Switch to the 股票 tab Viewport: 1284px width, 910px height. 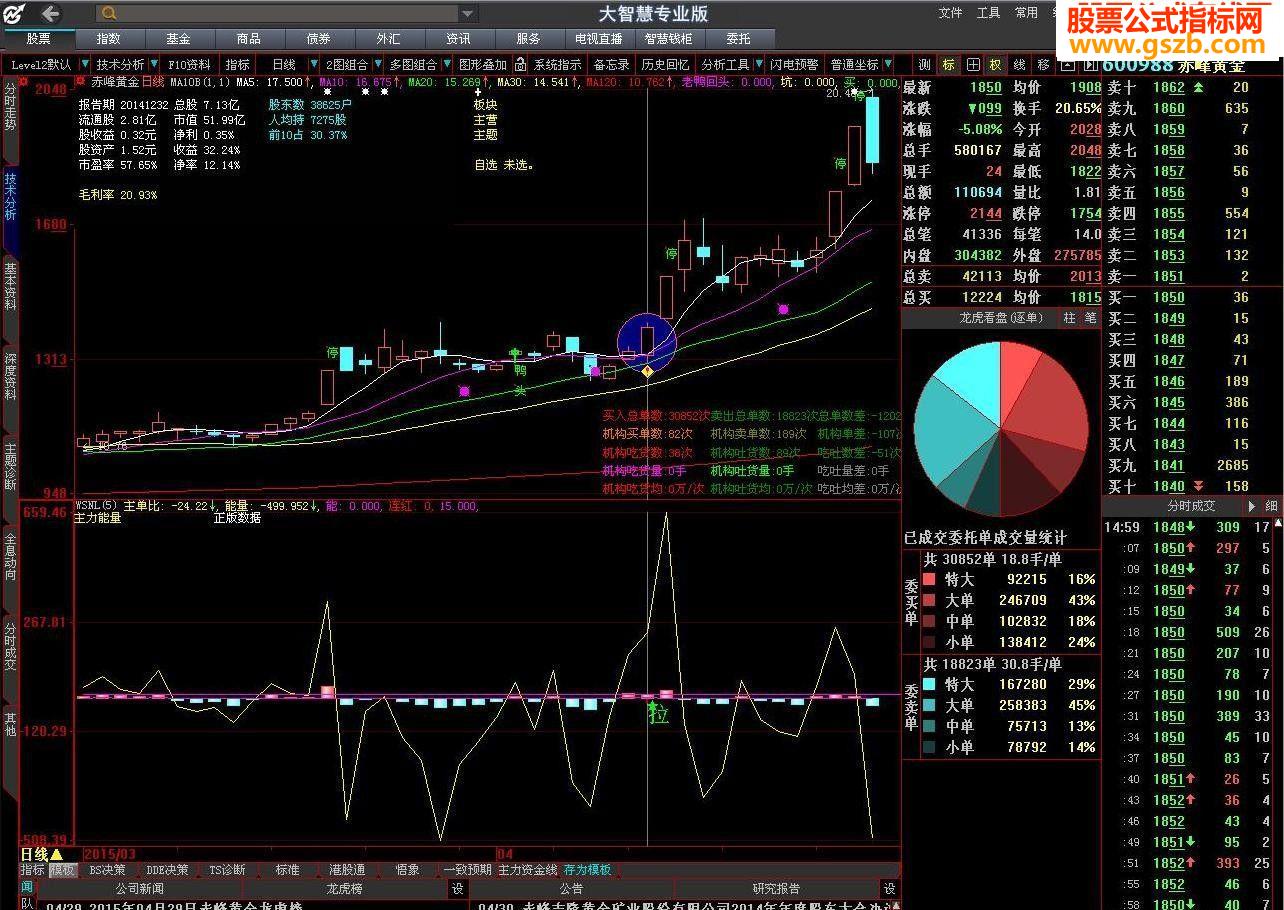(x=39, y=39)
